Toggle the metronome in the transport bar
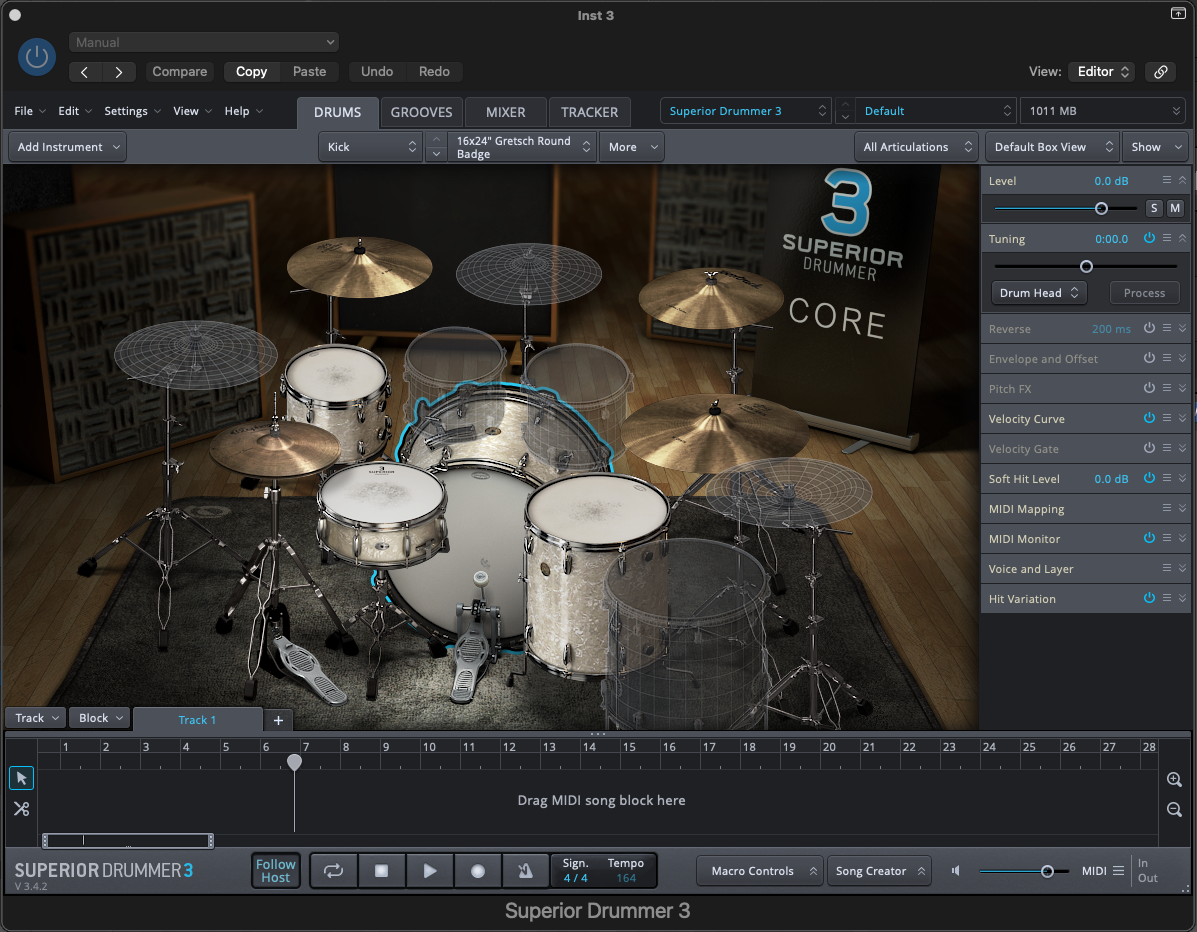1197x932 pixels. tap(525, 870)
